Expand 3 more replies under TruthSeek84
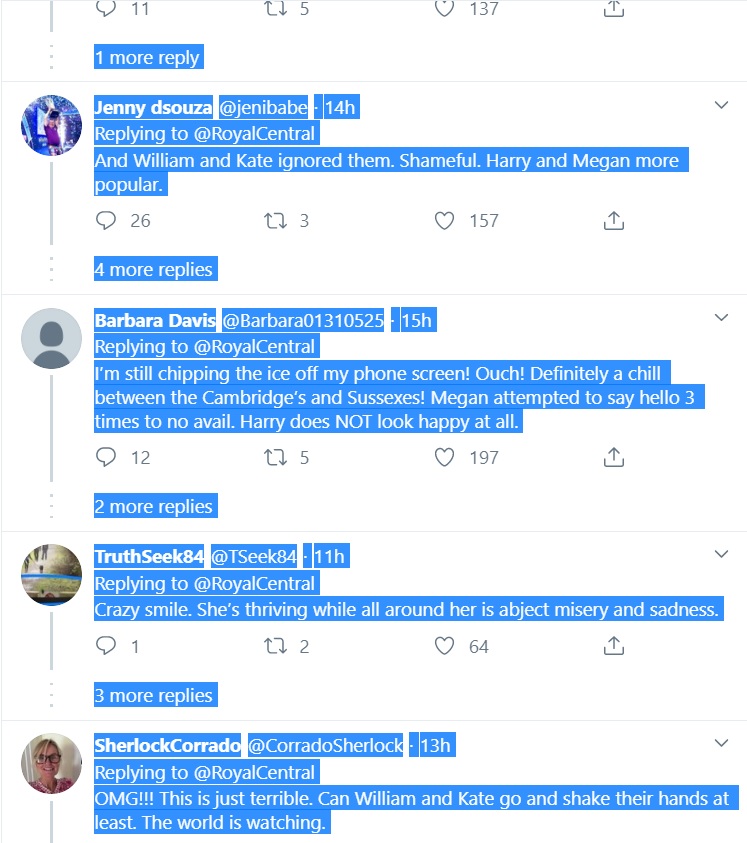 tap(153, 696)
